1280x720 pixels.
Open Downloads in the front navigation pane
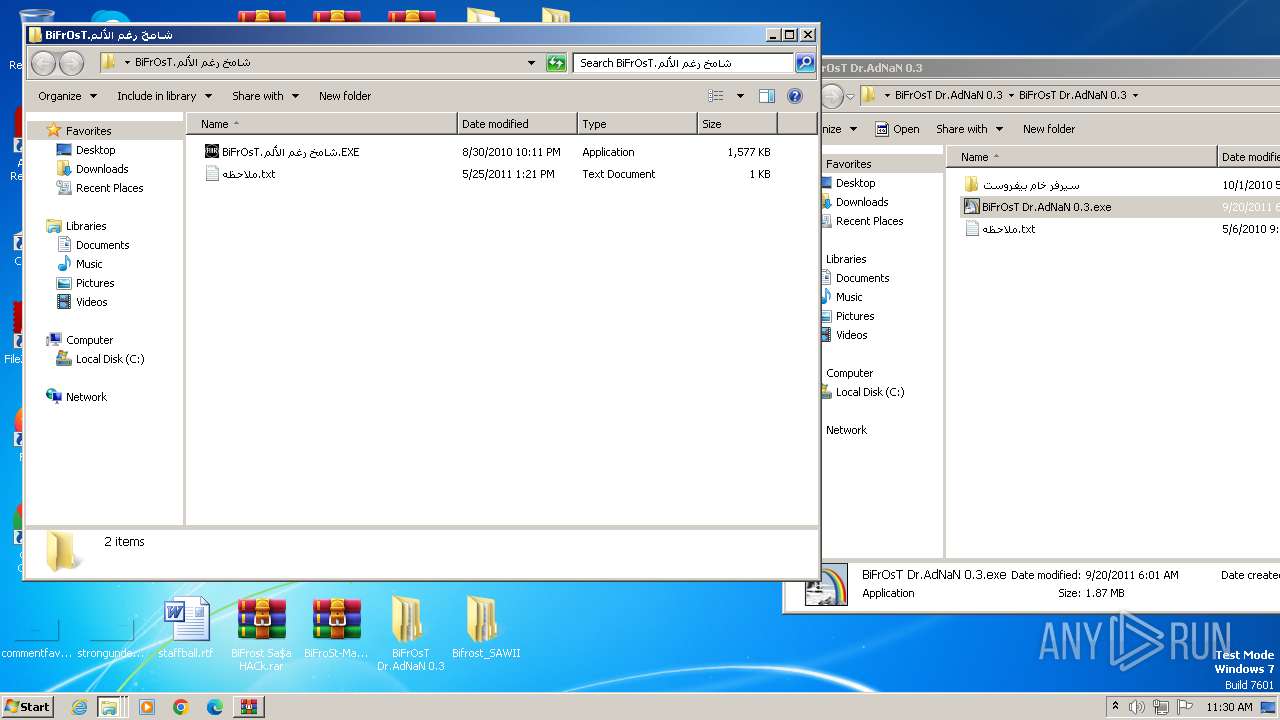102,169
